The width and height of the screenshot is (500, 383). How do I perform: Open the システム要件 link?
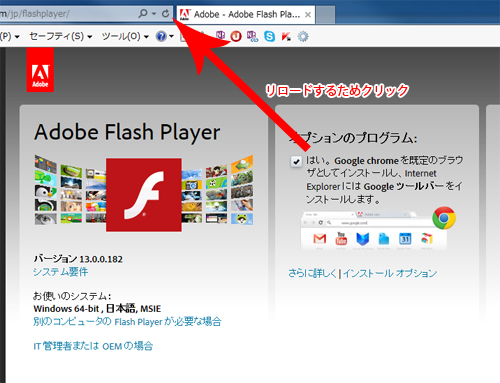(60, 272)
